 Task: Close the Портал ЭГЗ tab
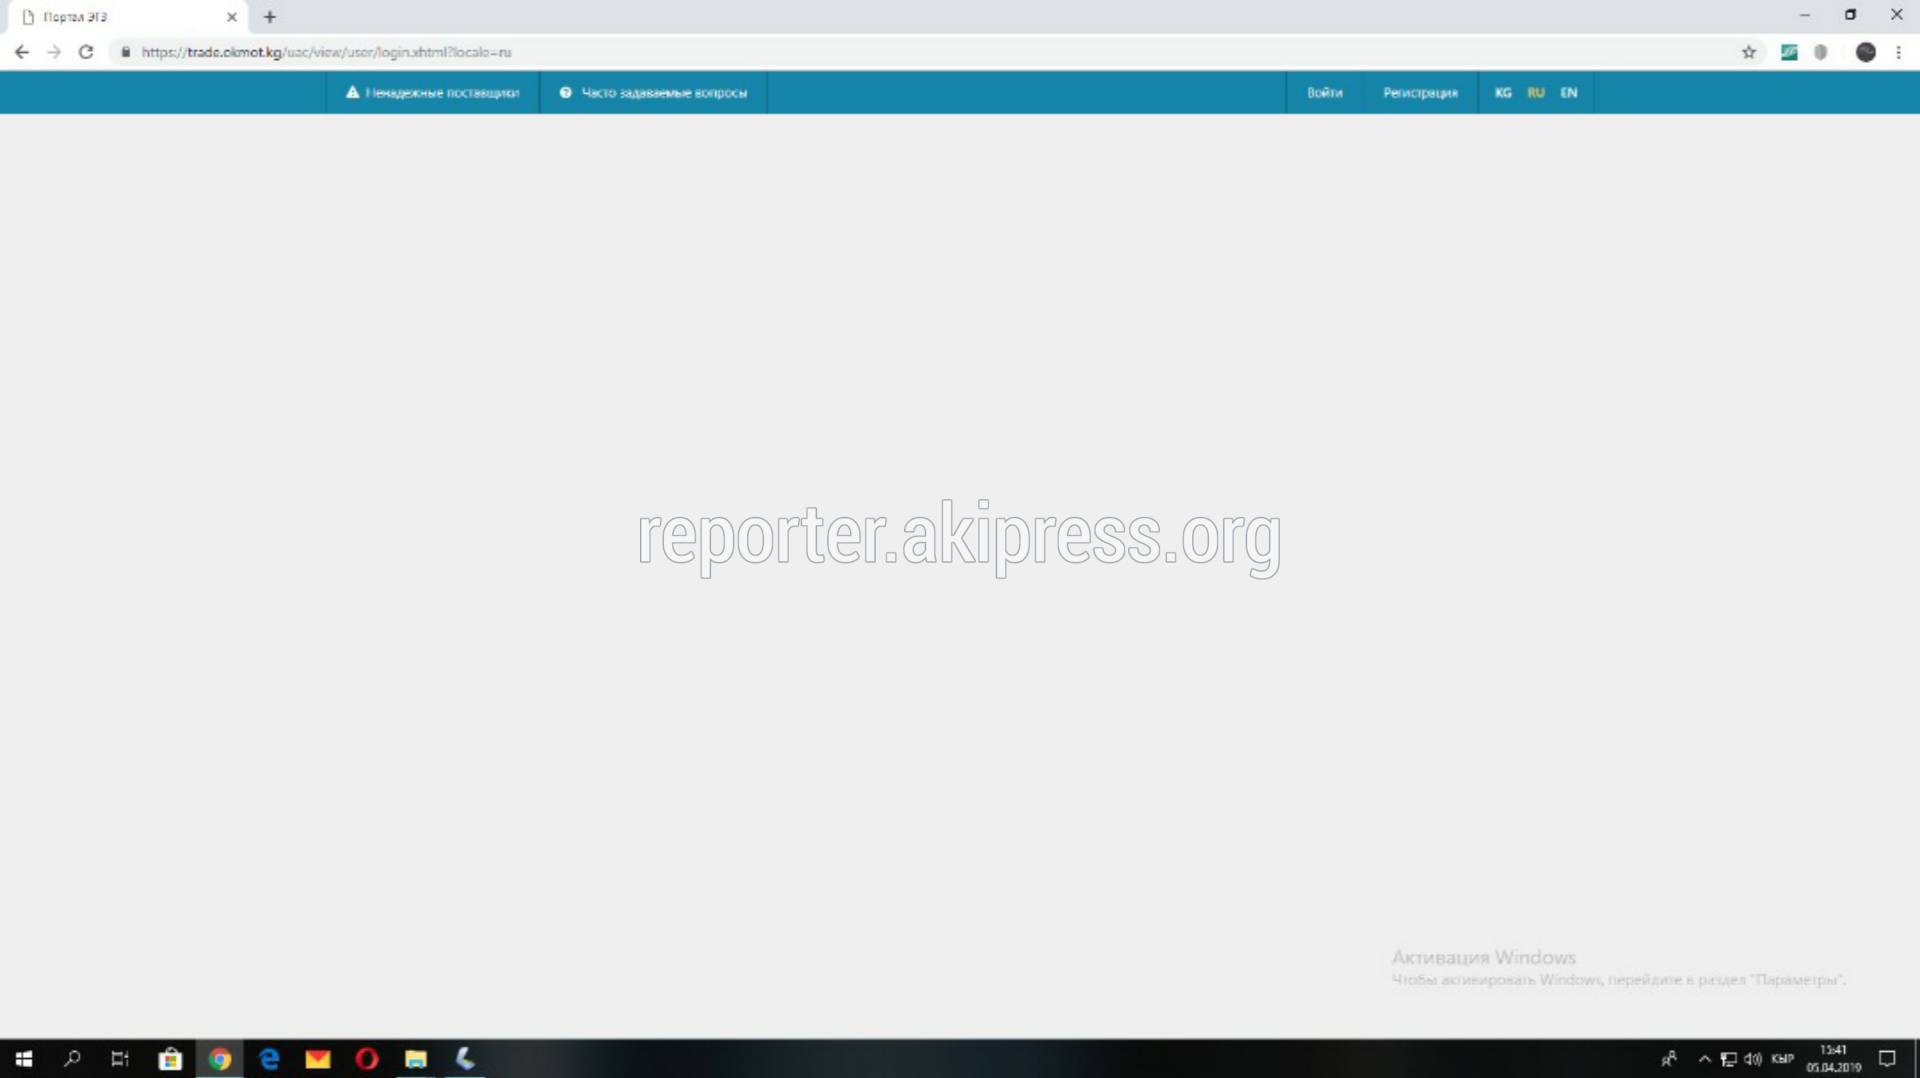pos(232,17)
